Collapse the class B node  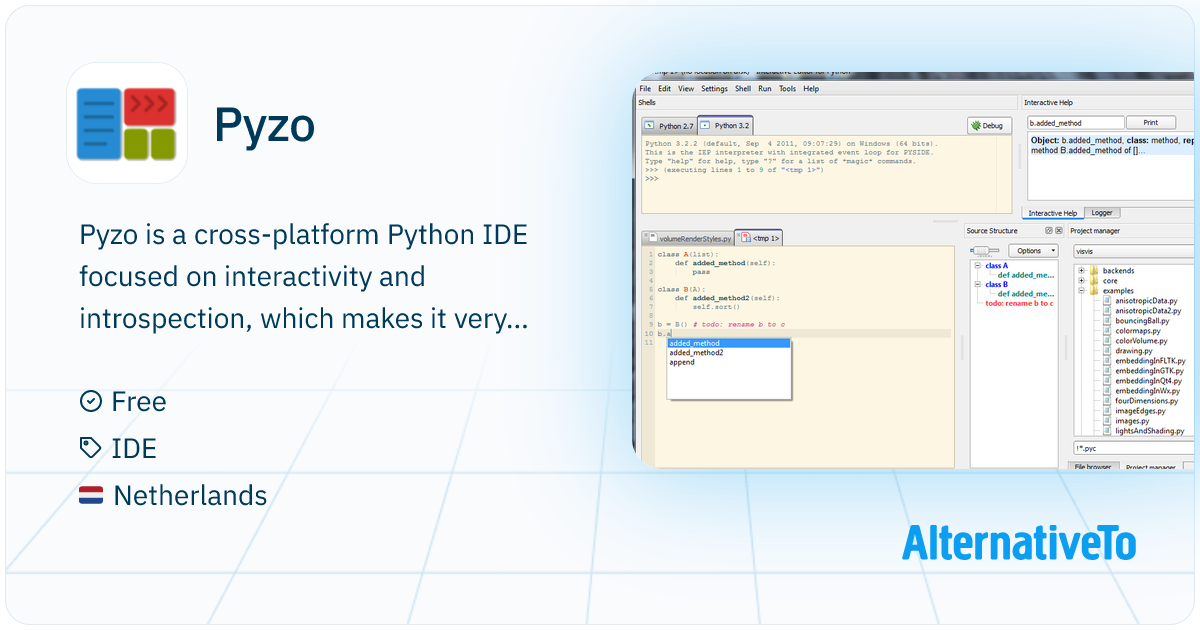978,284
